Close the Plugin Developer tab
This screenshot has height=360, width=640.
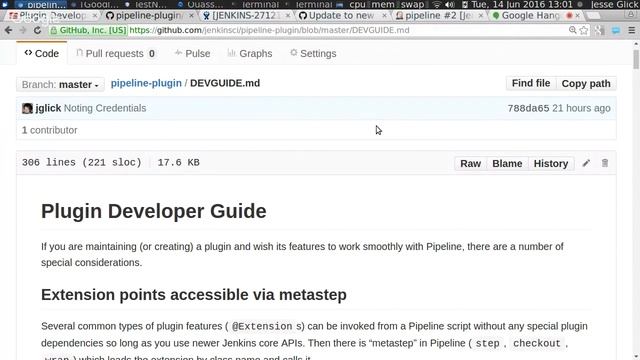tap(95, 16)
